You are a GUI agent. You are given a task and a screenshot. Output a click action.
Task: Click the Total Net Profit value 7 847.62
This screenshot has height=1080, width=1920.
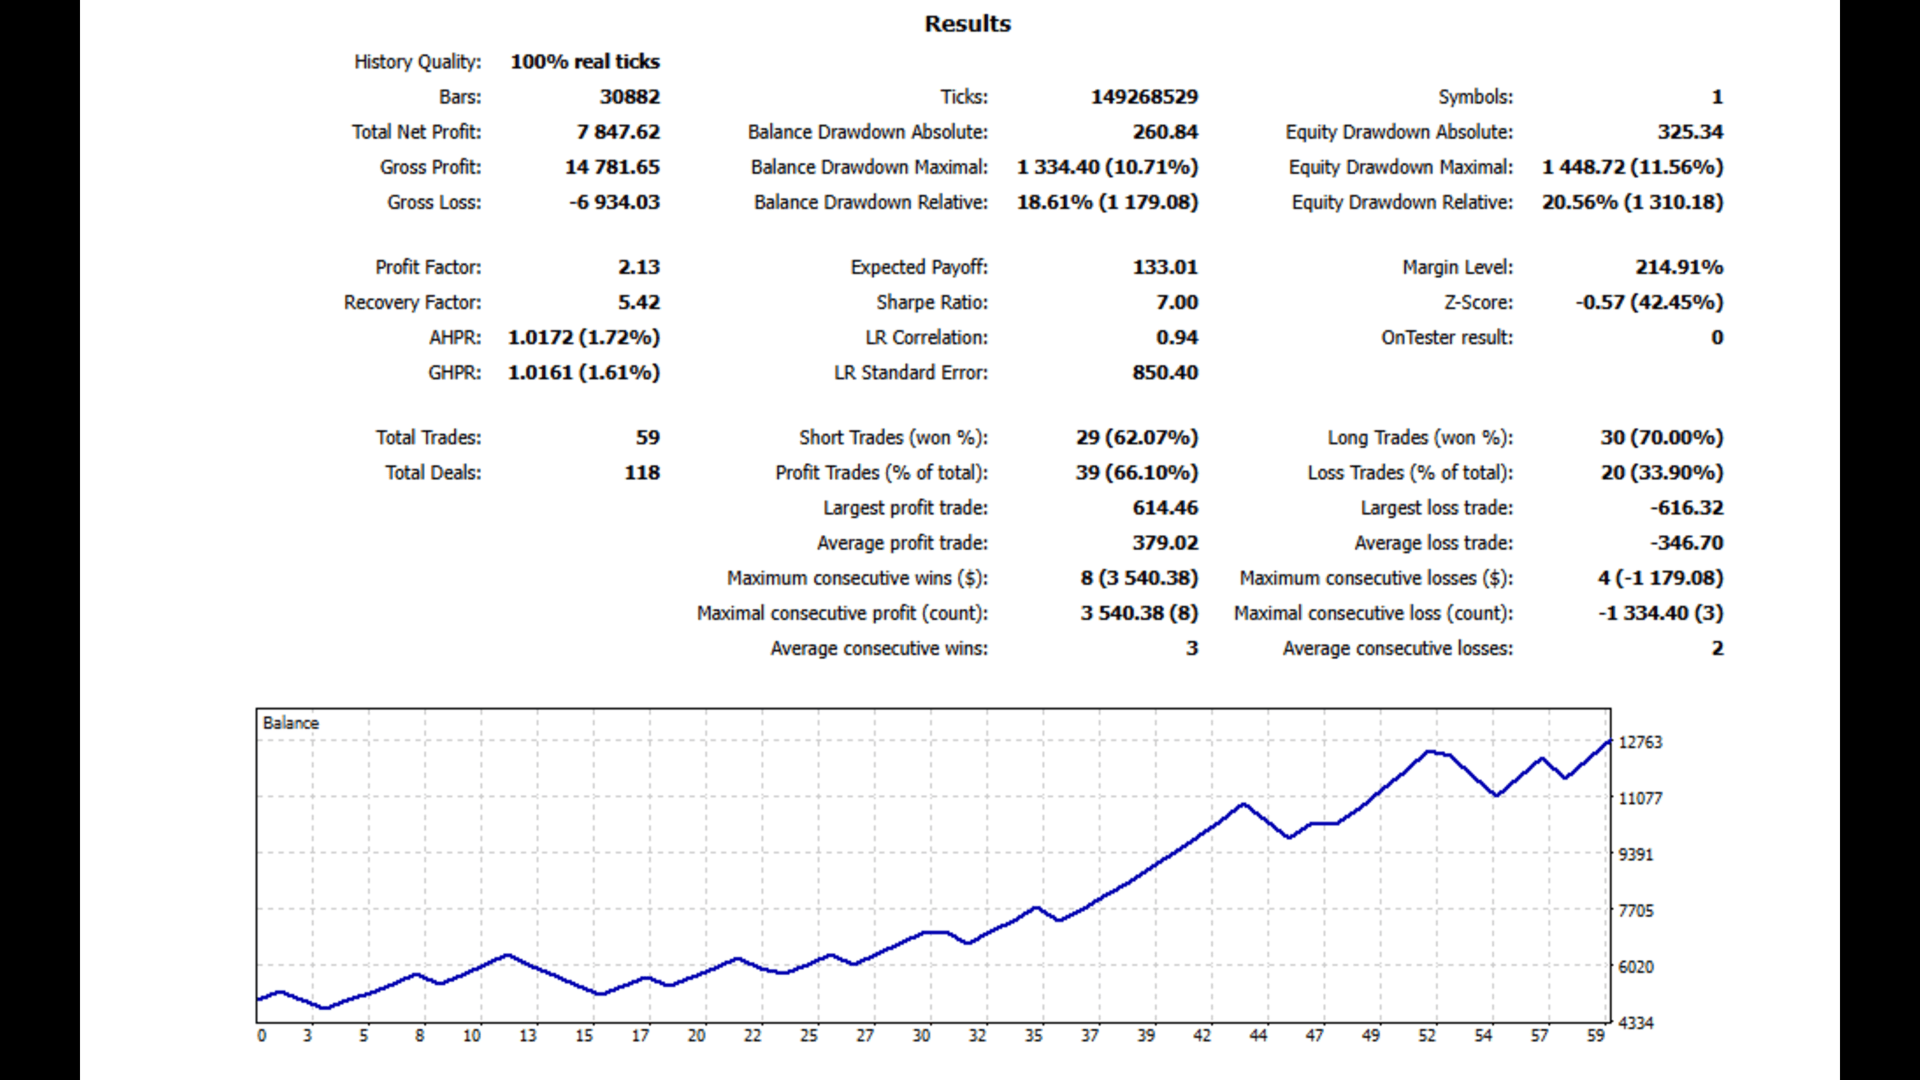pos(618,132)
